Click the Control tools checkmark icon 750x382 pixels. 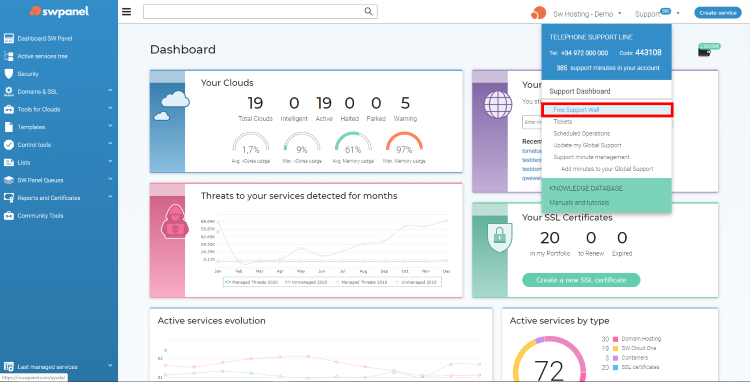9,145
